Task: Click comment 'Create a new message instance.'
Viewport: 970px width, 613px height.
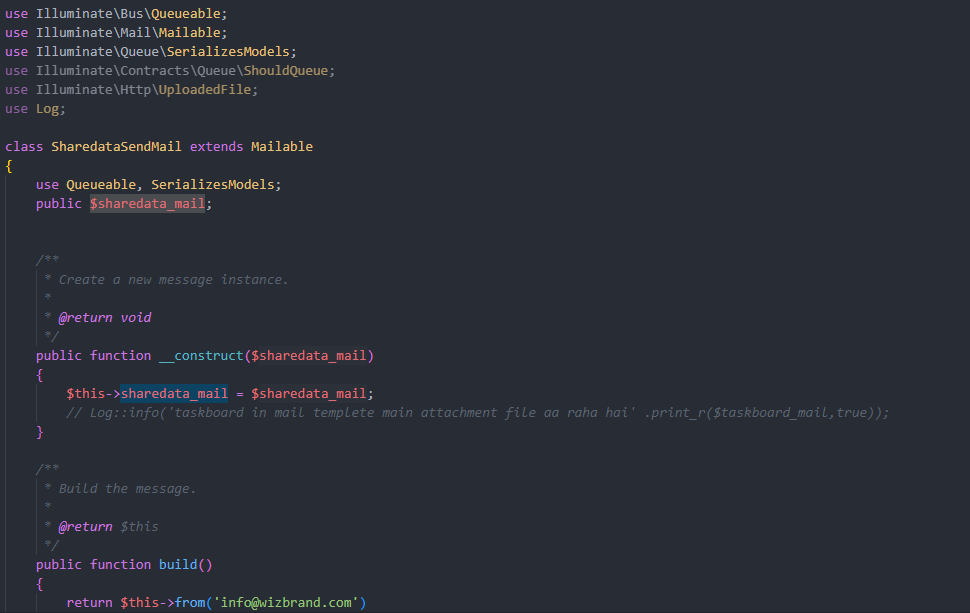Action: pos(173,280)
